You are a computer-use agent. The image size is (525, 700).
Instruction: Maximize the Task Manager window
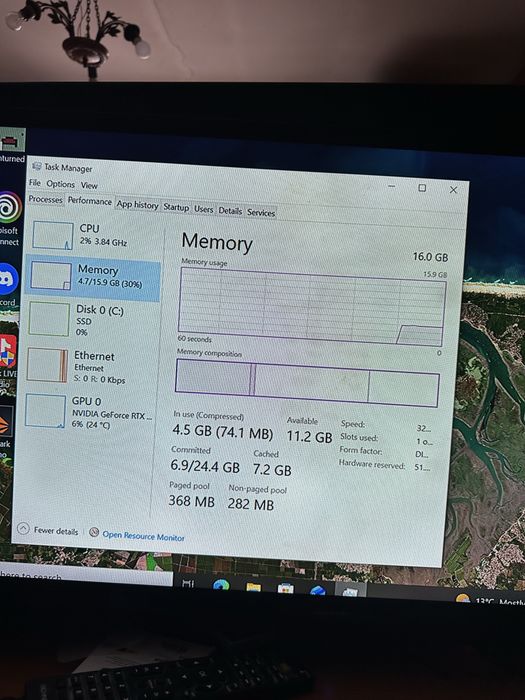[422, 188]
